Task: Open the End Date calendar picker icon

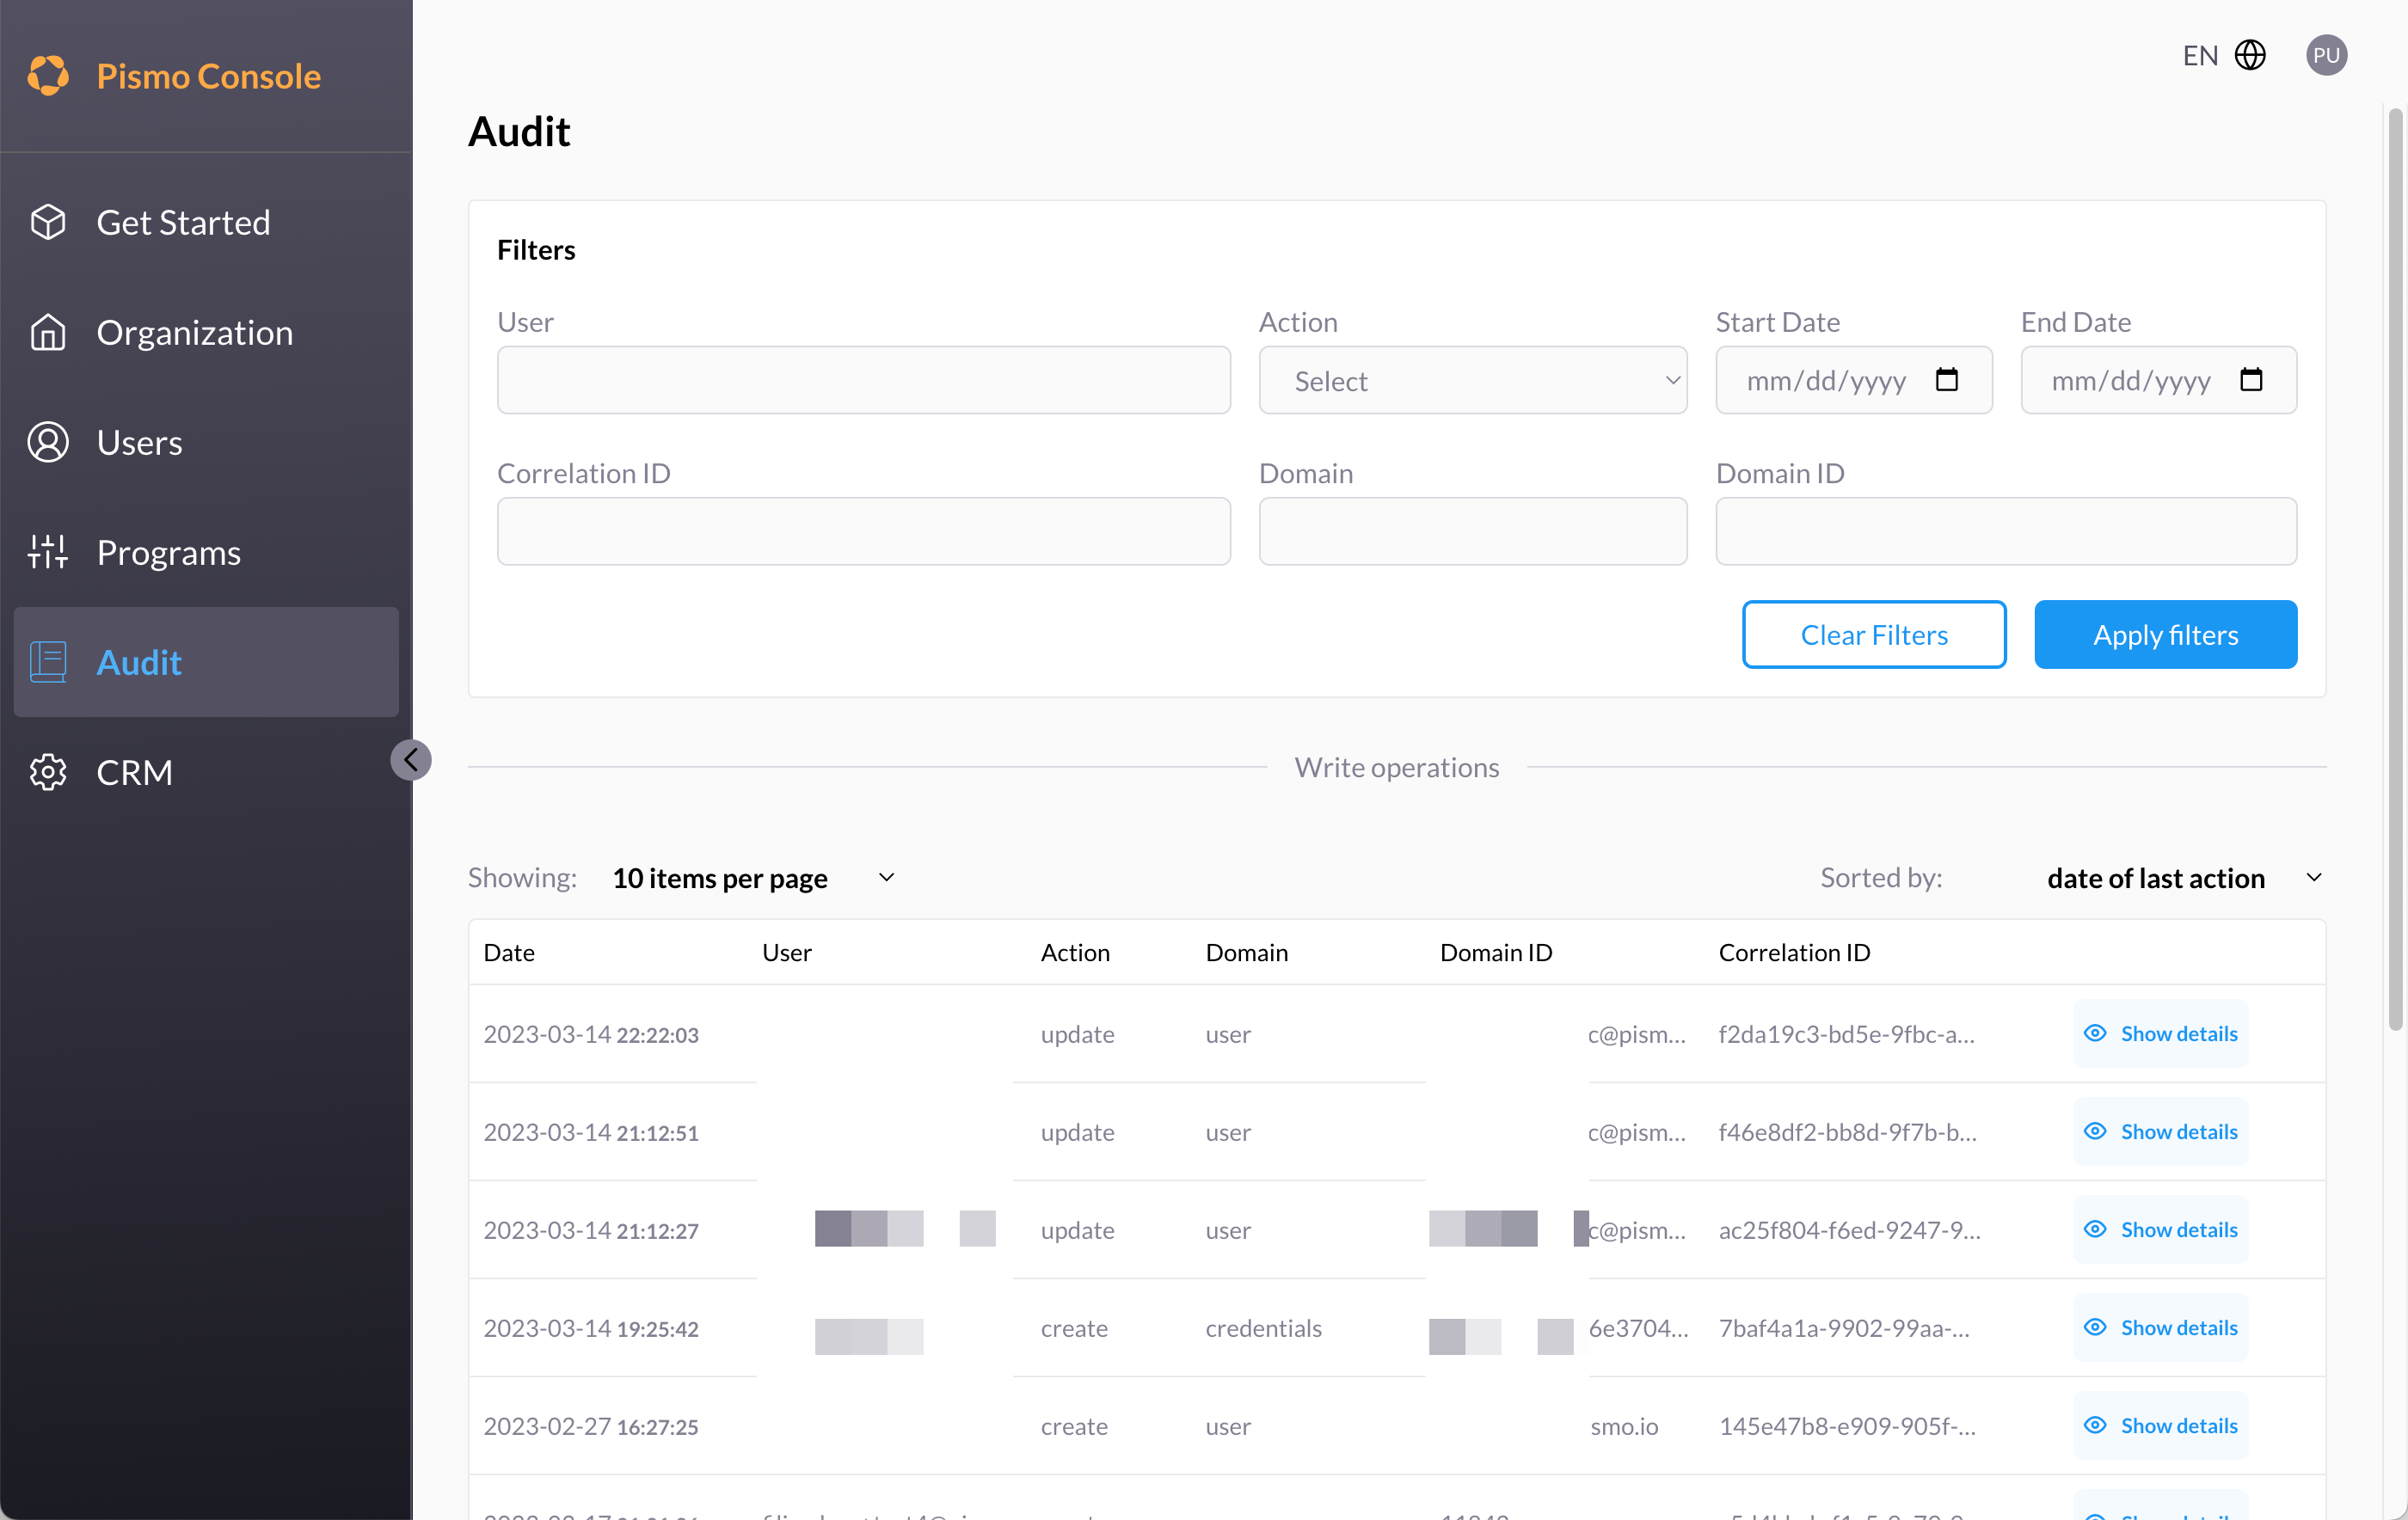Action: (2251, 380)
